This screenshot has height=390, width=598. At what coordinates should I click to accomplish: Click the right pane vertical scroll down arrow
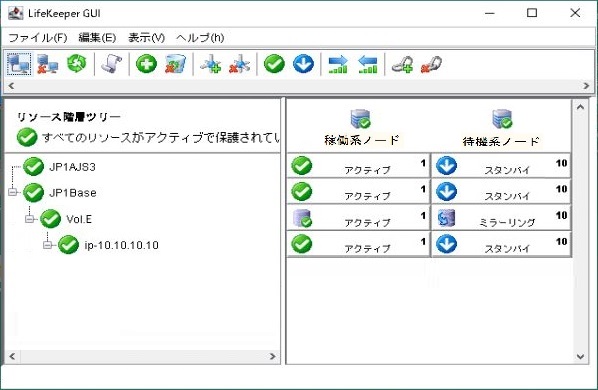point(580,357)
